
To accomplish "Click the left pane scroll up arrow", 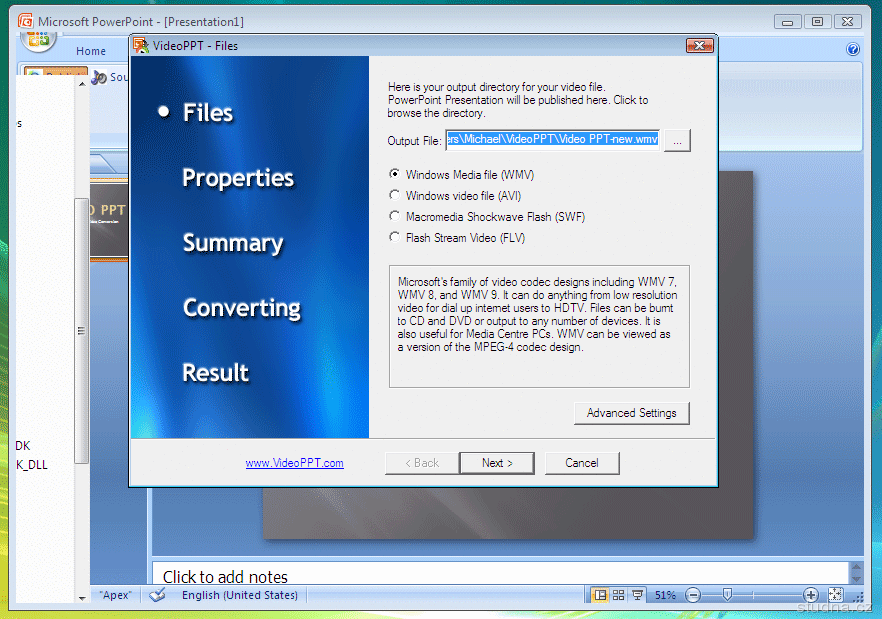I will pos(82,84).
